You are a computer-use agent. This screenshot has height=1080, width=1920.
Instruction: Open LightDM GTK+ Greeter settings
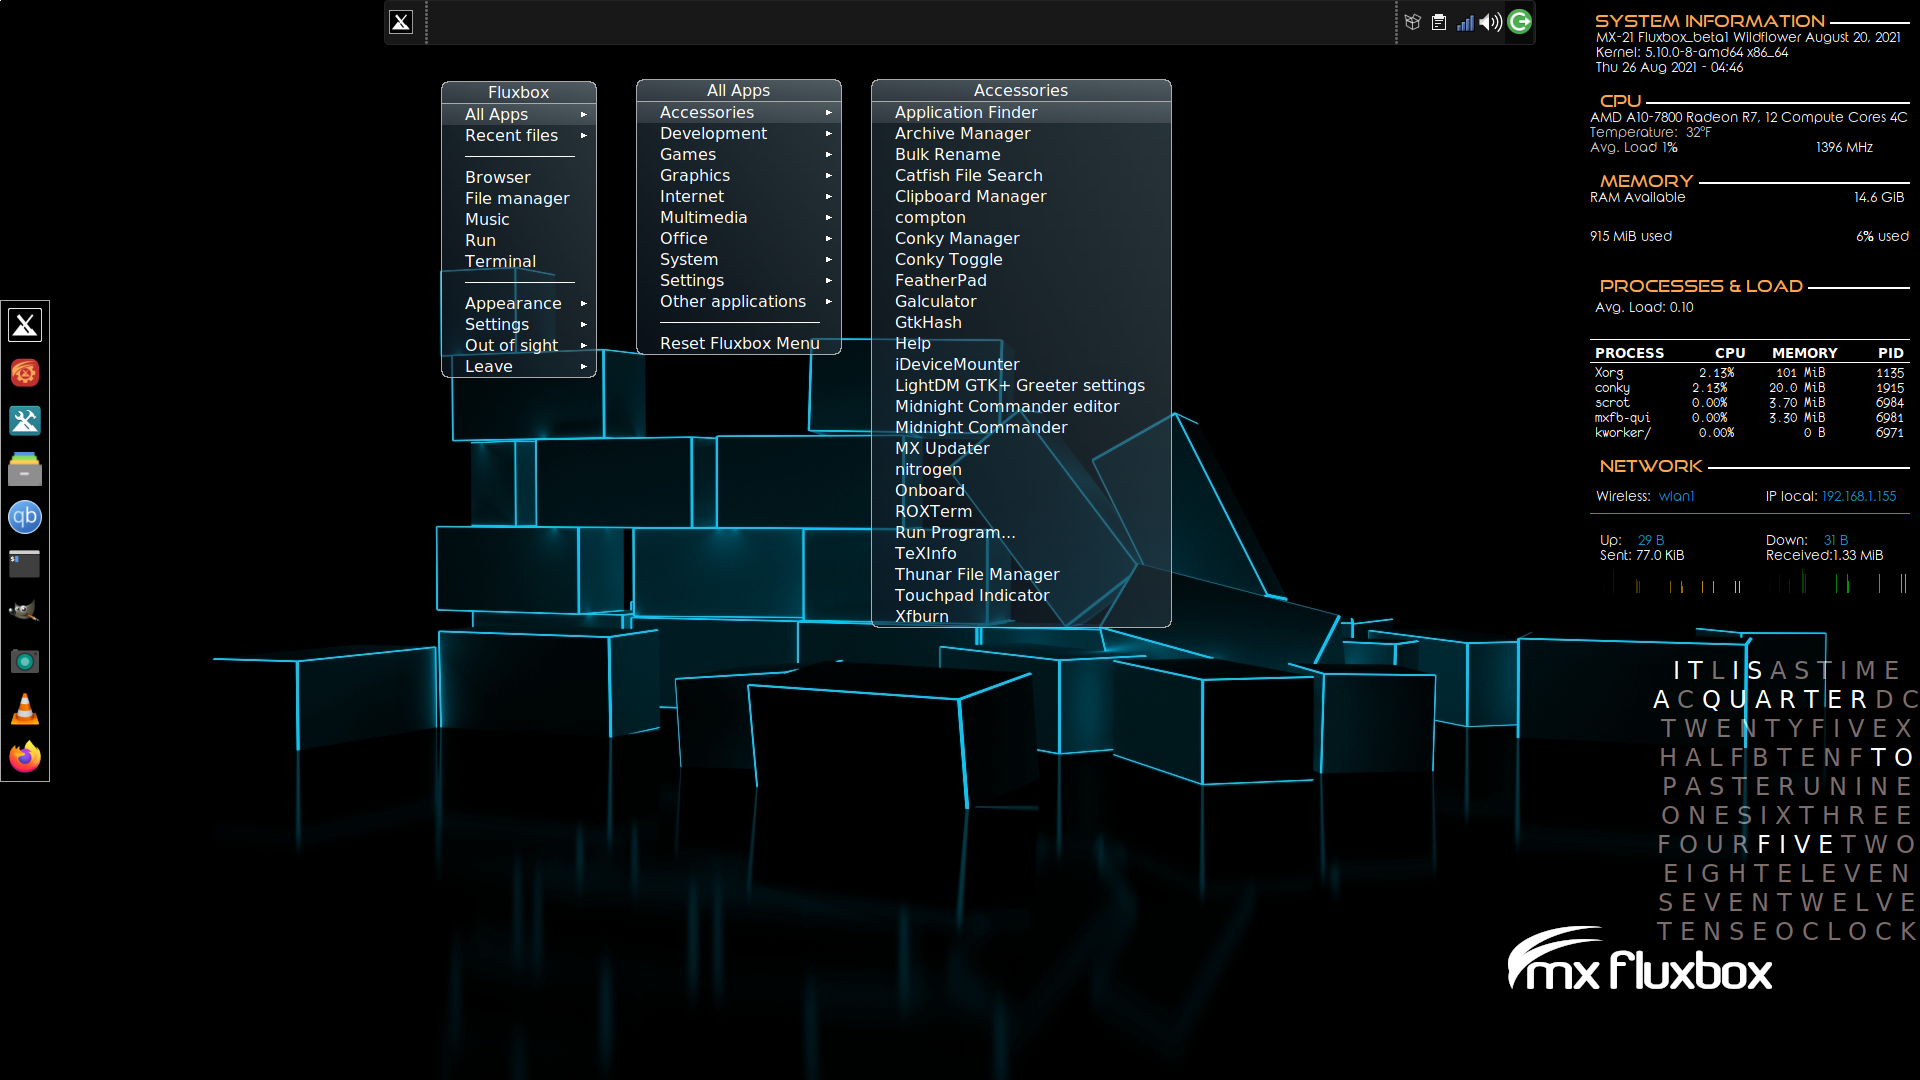coord(1021,386)
